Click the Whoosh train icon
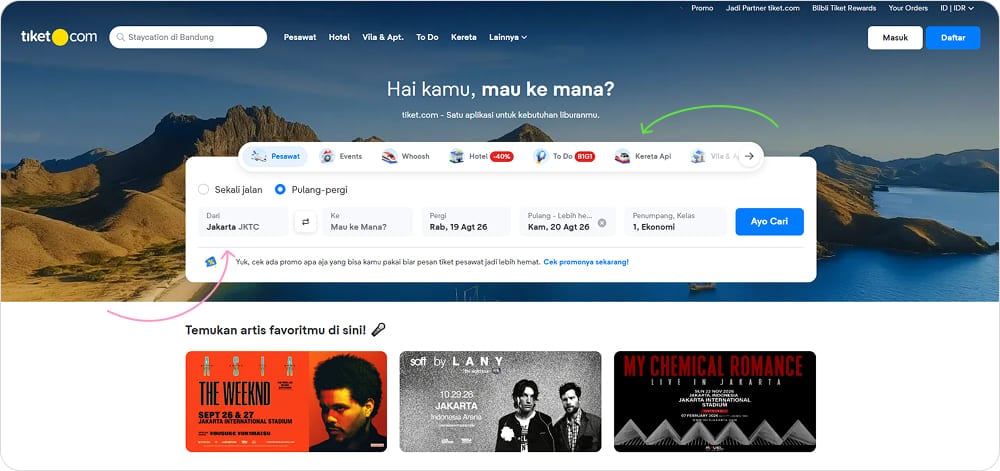Viewport: 1000px width, 471px height. (389, 156)
